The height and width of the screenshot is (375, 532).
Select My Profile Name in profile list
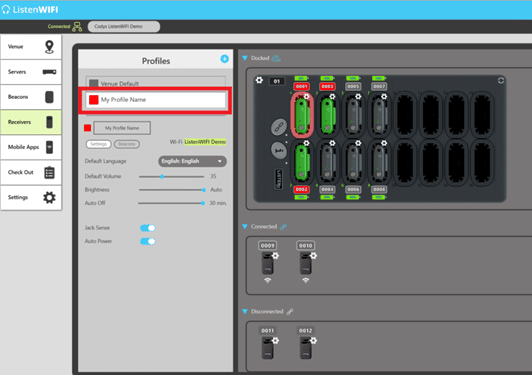pos(155,100)
